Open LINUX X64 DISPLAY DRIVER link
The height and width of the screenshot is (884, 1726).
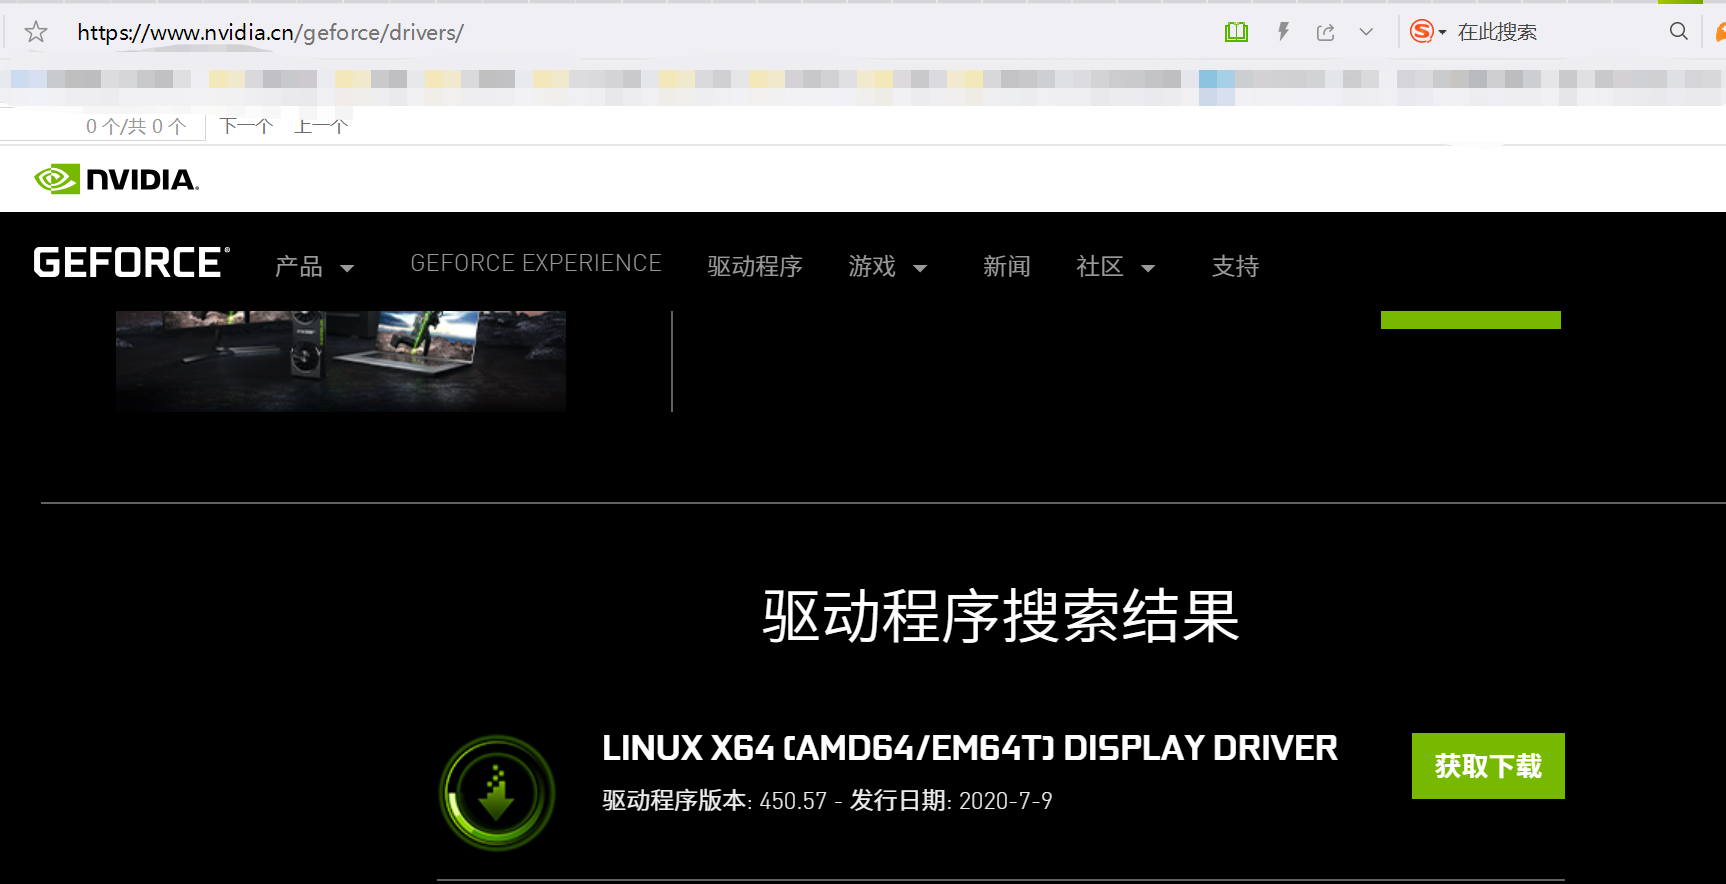[970, 748]
